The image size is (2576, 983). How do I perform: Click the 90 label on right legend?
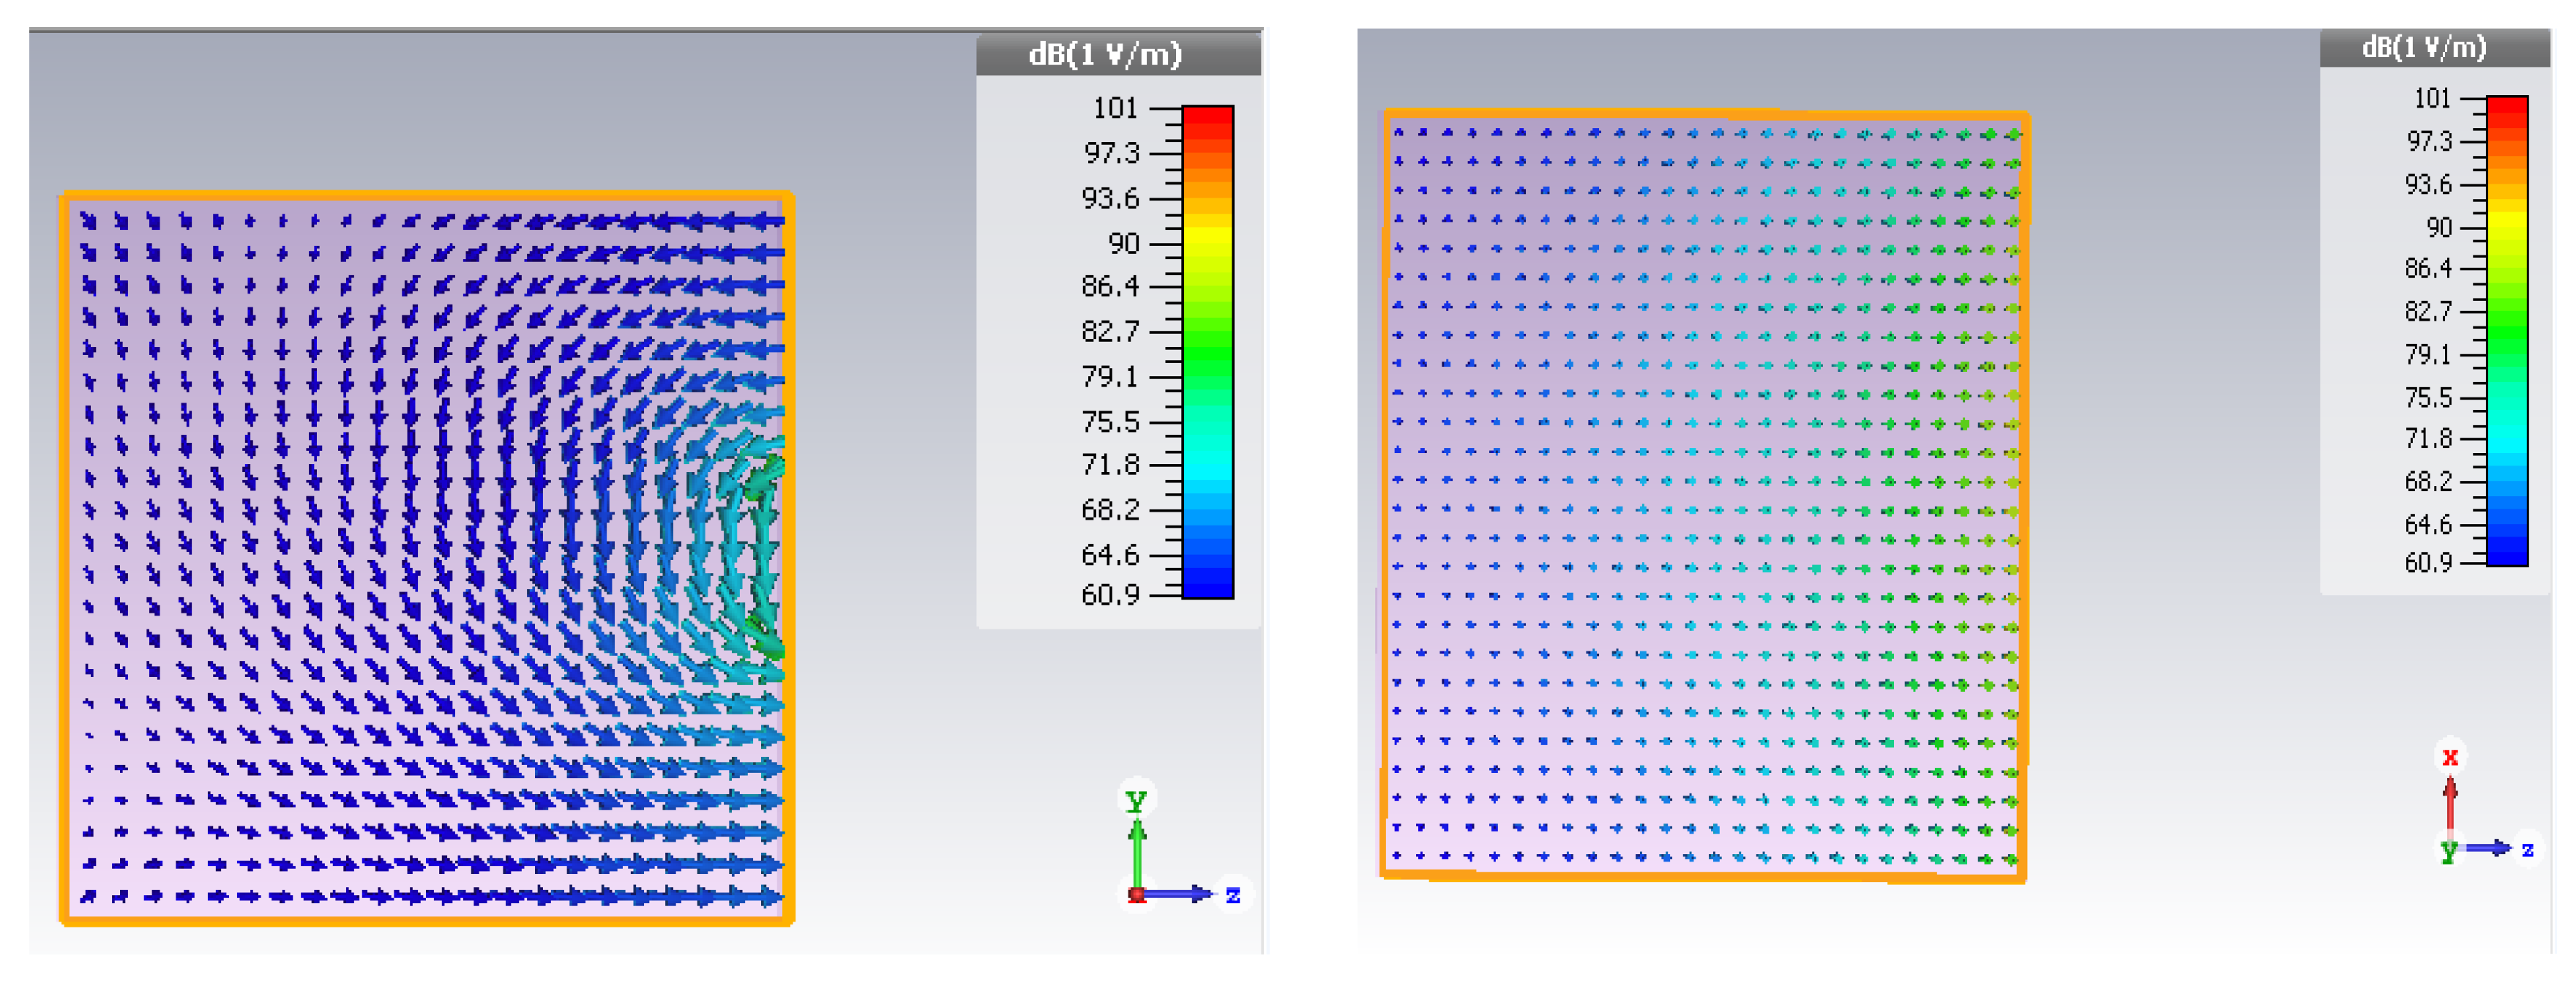[x=2439, y=228]
